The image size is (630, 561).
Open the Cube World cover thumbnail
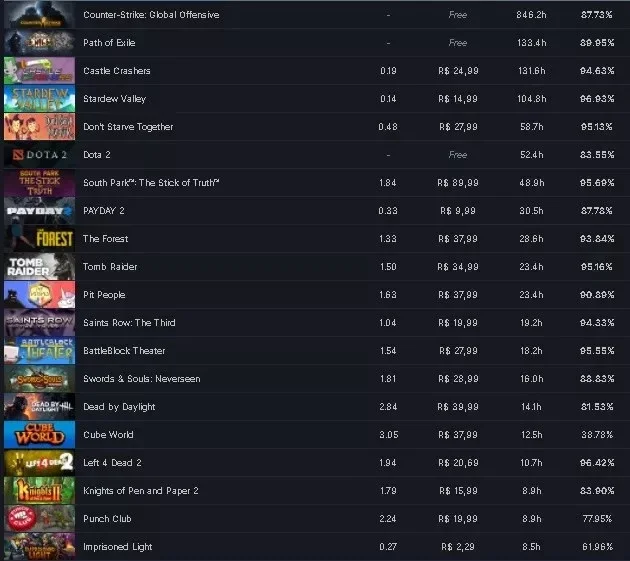[x=39, y=434]
